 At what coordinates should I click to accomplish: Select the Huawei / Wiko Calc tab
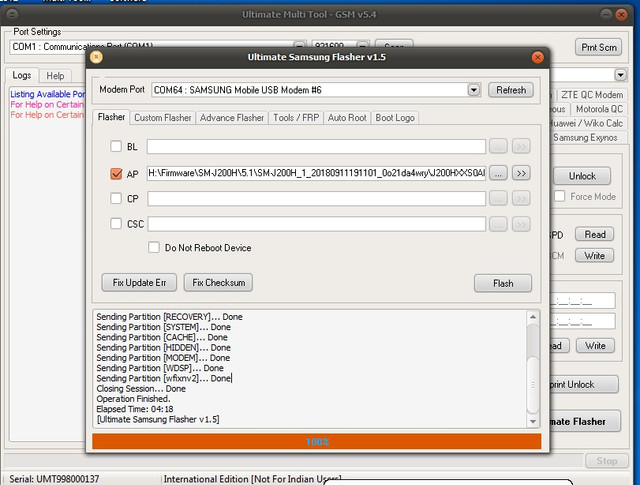click(x=587, y=123)
